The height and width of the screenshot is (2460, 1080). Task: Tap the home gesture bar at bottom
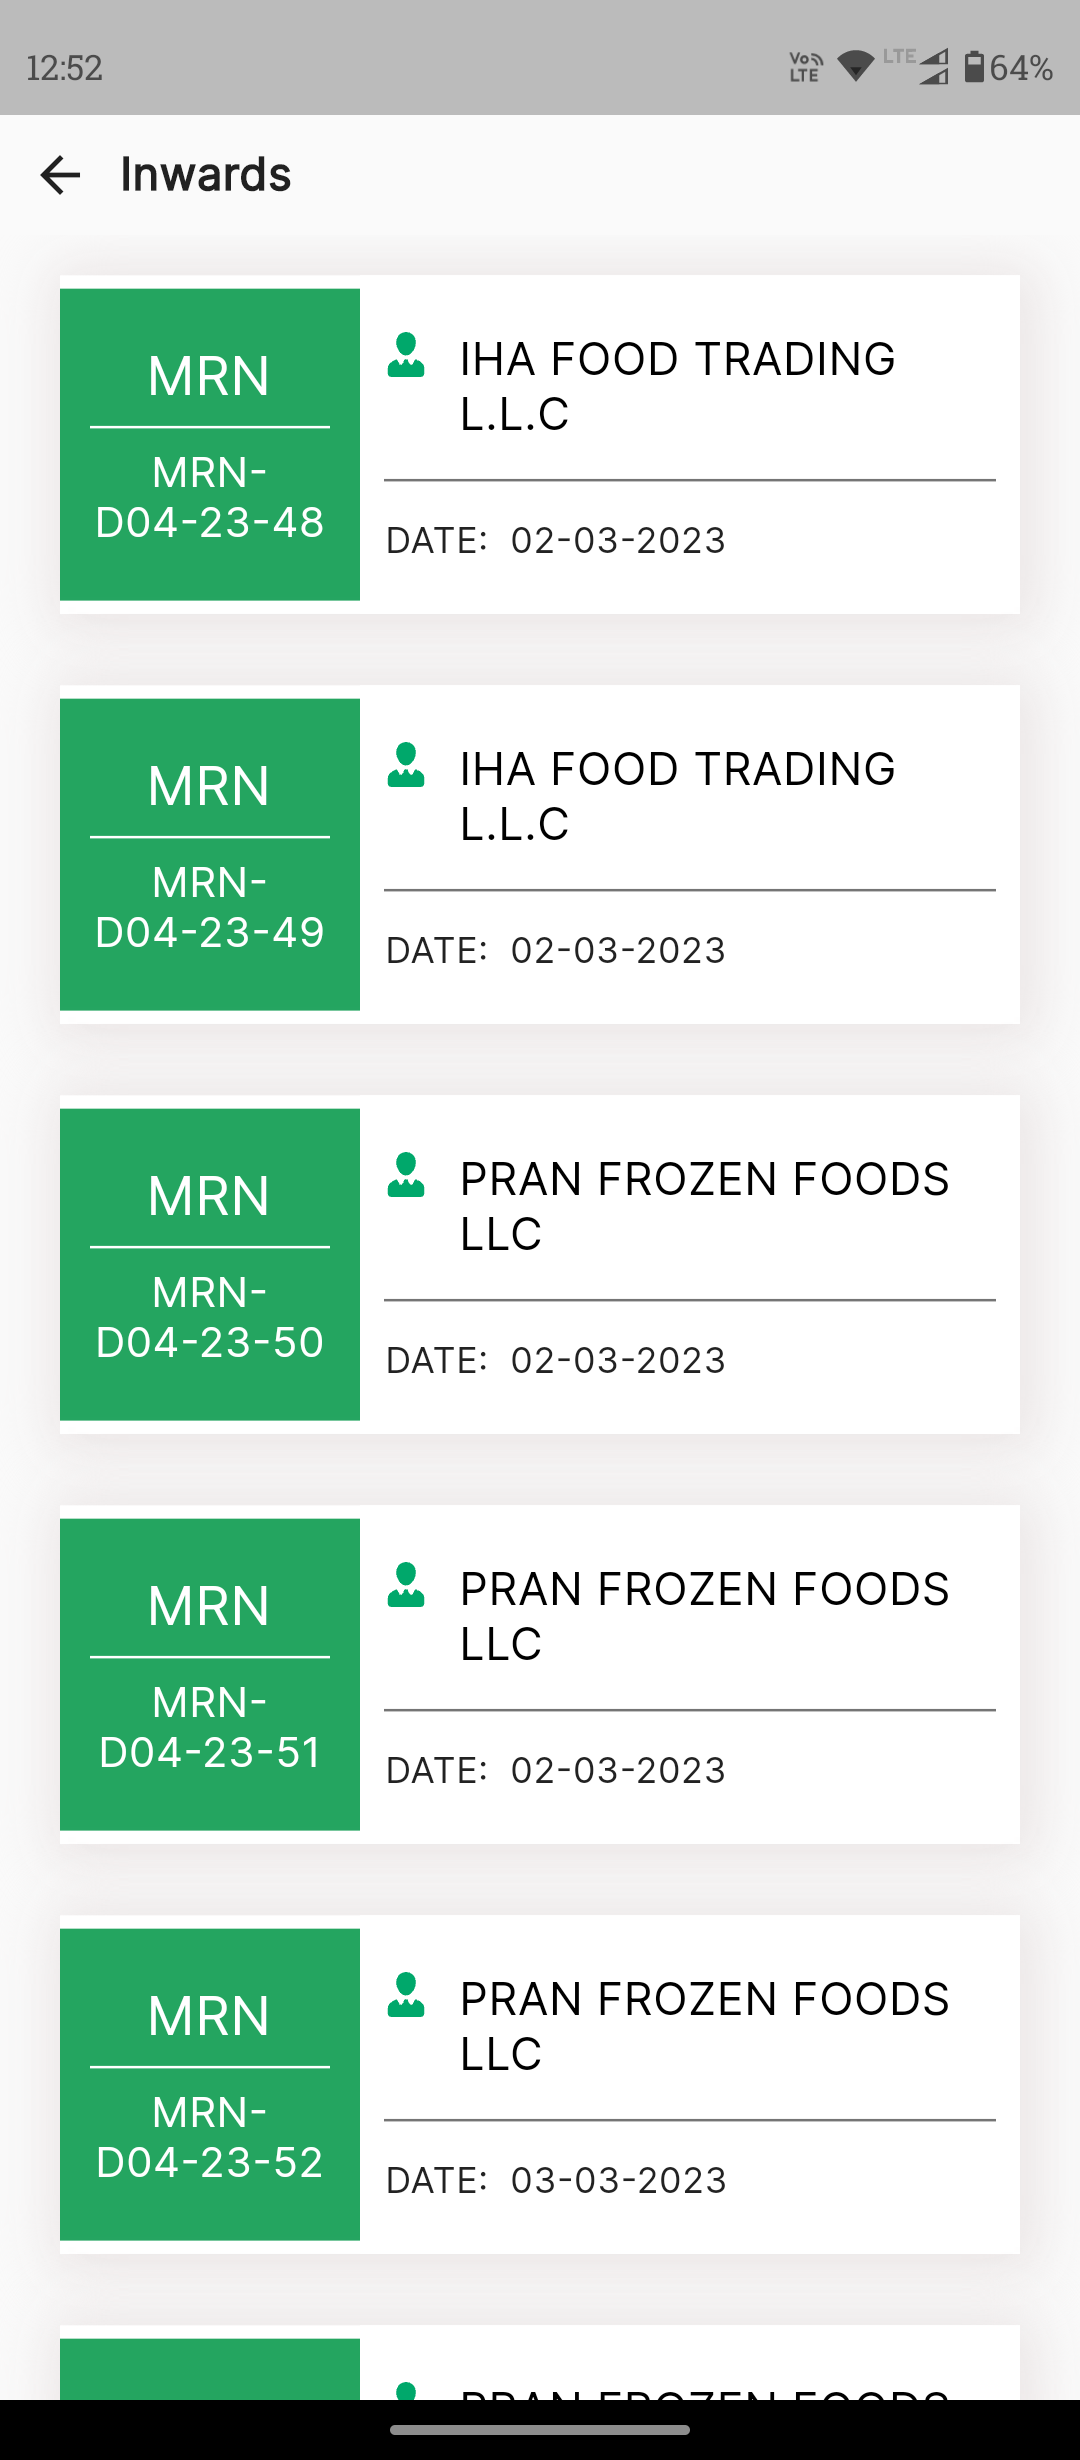pyautogui.click(x=540, y=2430)
